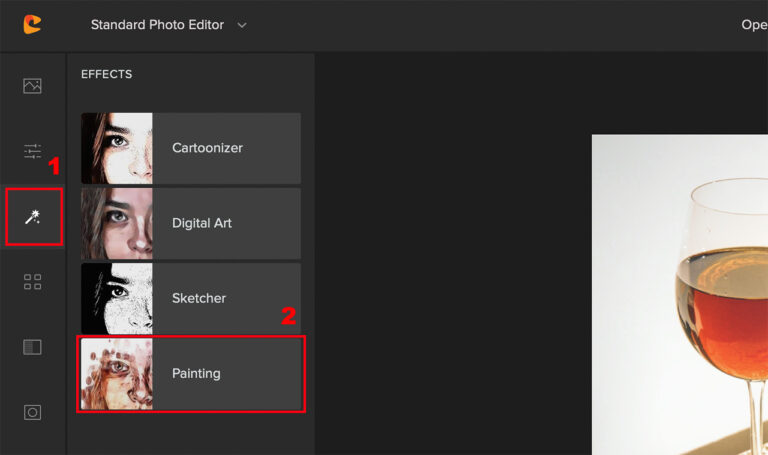Expand the Standard Photo Editor chevron

[242, 25]
